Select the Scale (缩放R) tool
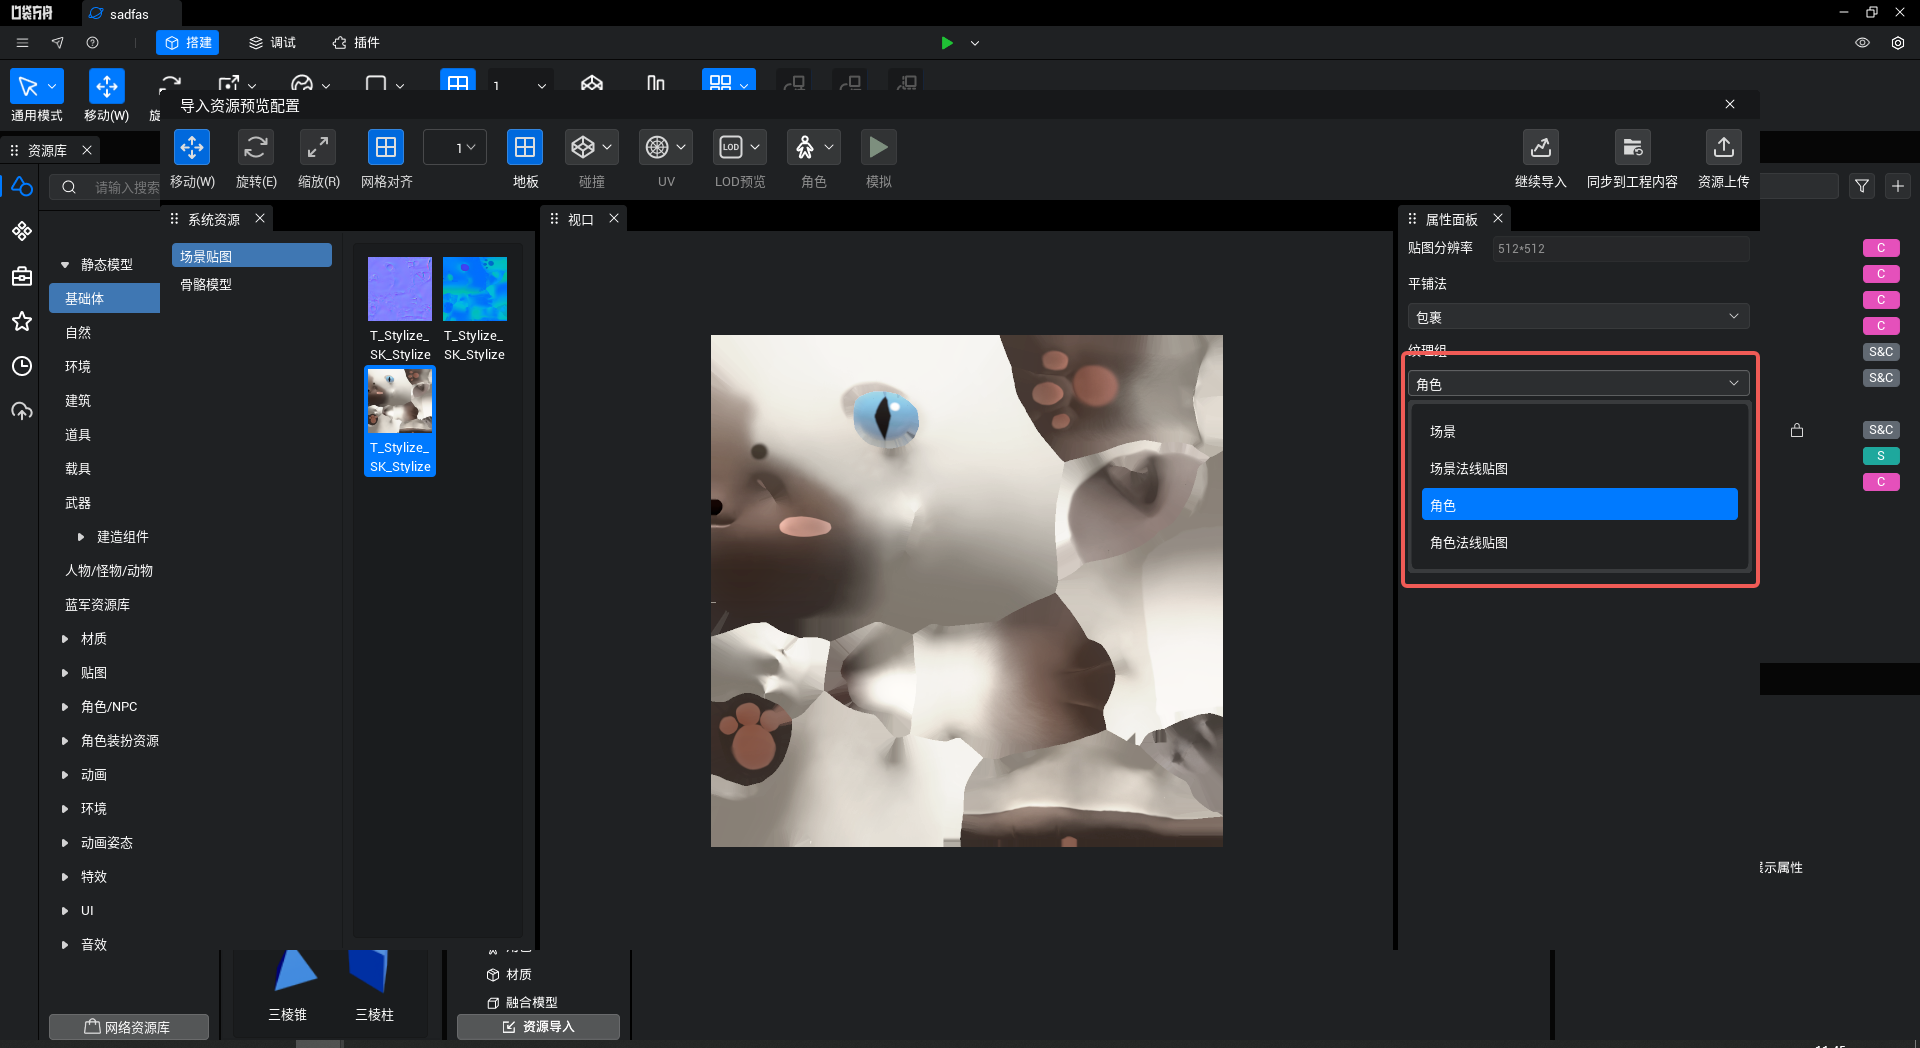This screenshot has height=1048, width=1920. tap(318, 148)
